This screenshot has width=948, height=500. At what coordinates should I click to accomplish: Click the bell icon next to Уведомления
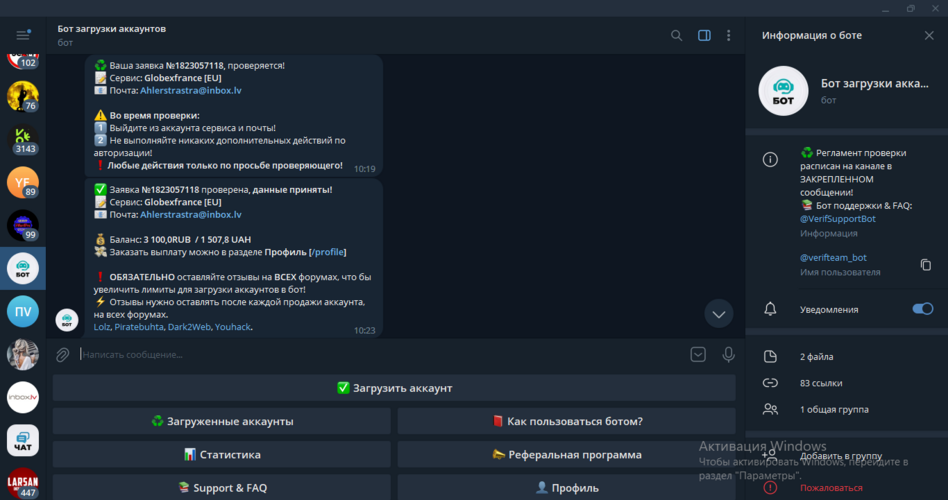(x=770, y=309)
